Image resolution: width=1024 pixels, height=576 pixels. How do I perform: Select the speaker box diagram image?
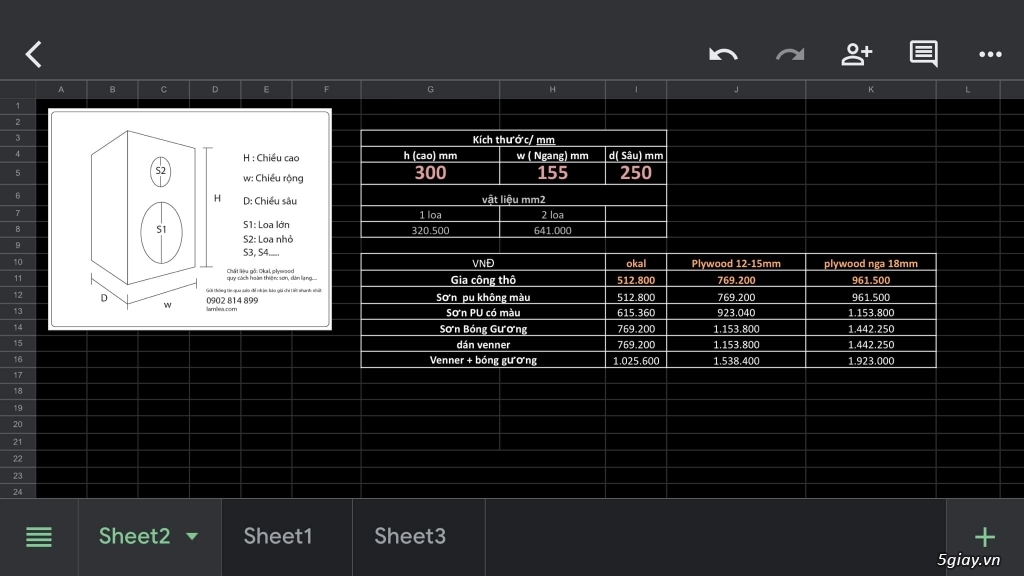tap(190, 219)
